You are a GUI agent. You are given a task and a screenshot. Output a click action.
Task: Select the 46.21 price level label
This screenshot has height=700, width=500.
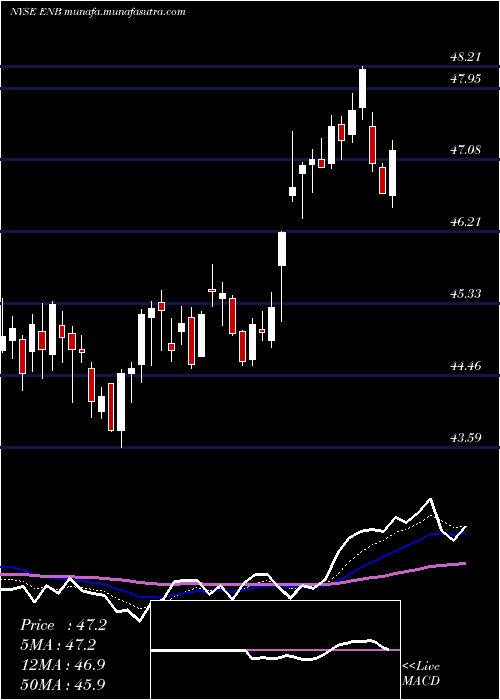[466, 221]
